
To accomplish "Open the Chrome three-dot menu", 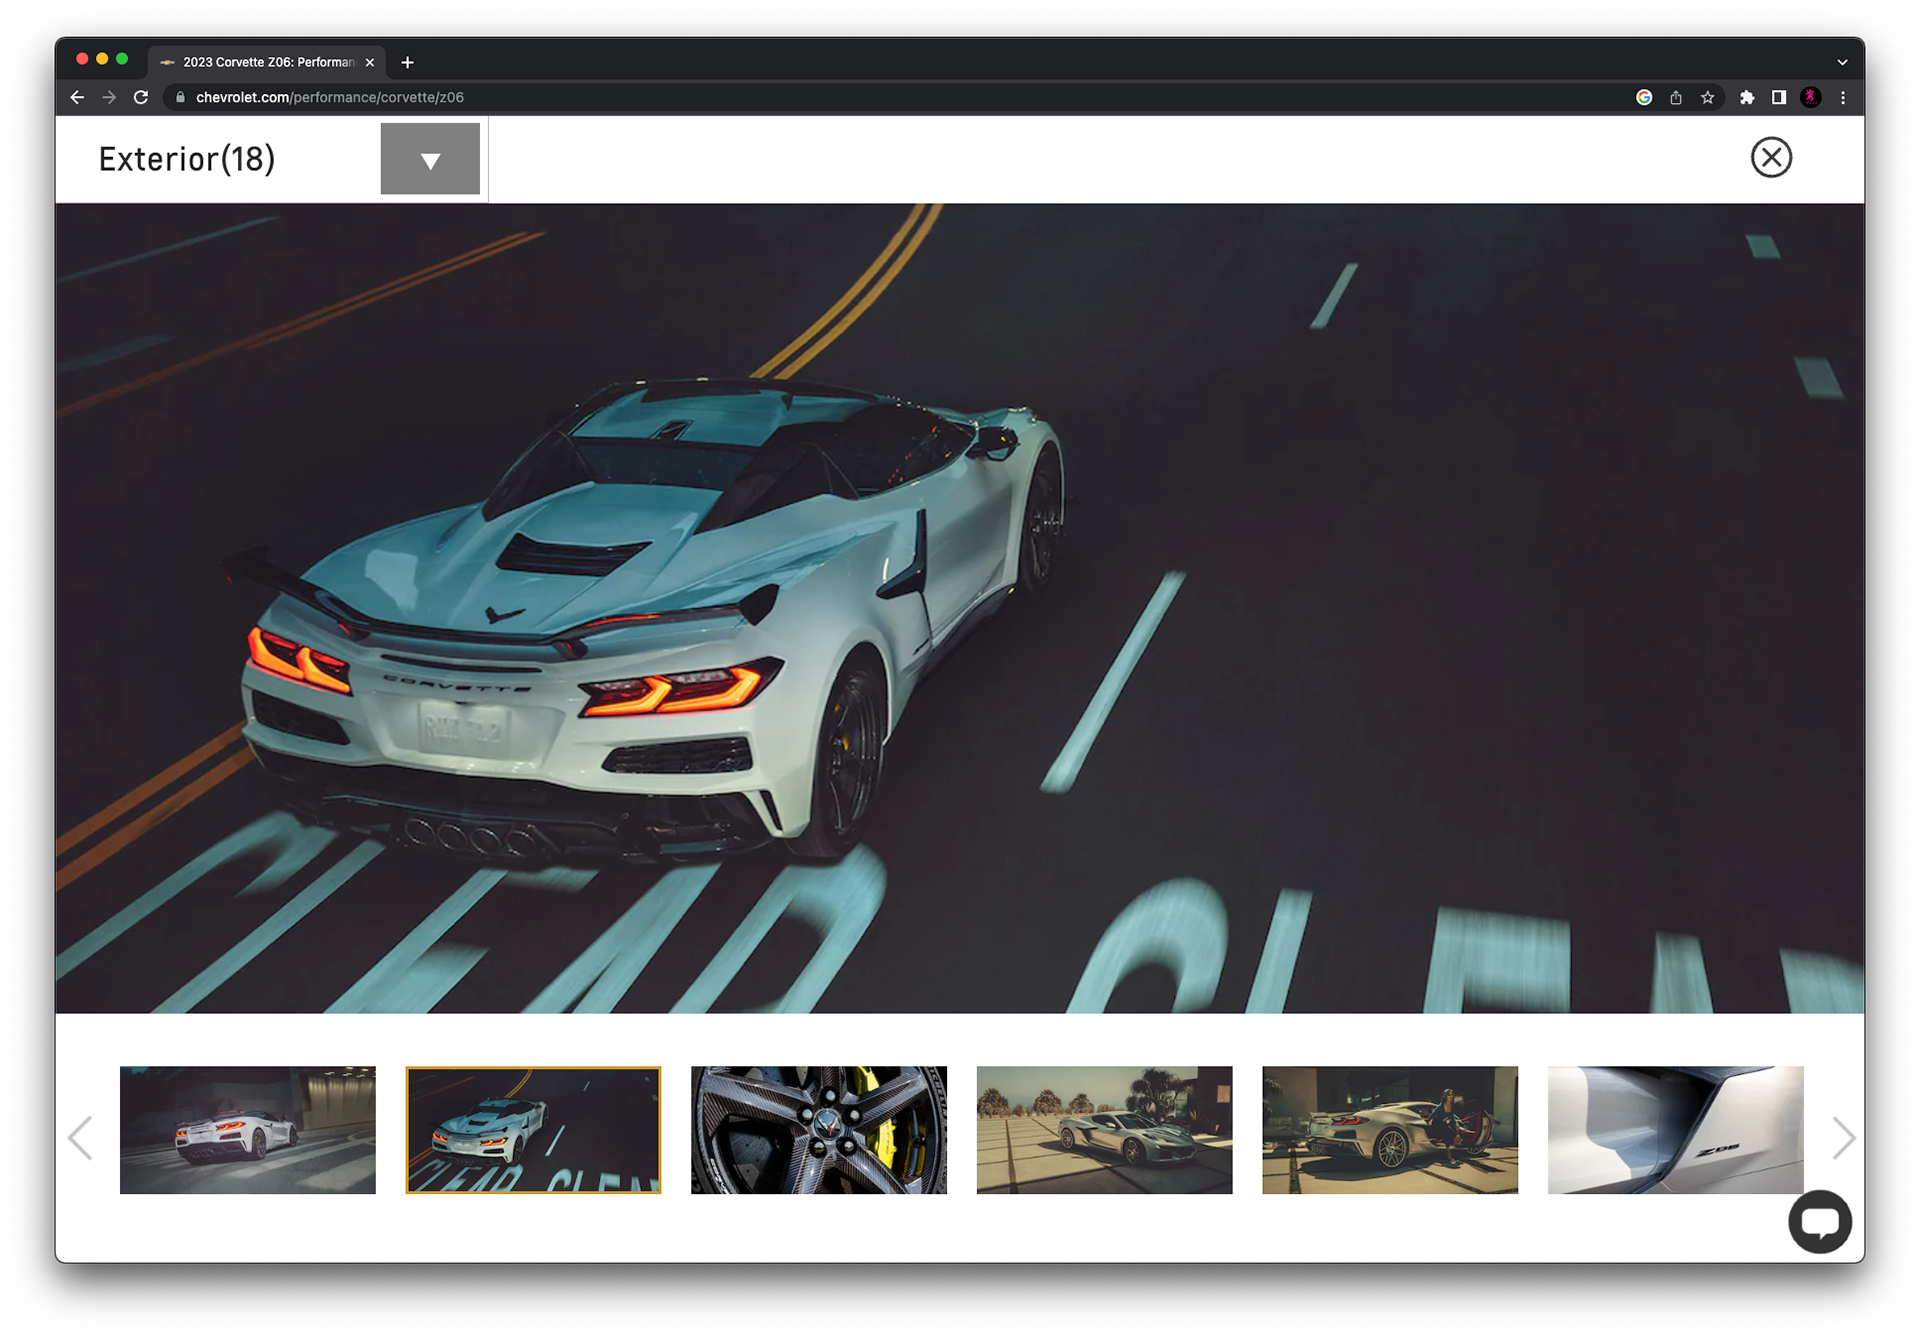I will tap(1843, 97).
